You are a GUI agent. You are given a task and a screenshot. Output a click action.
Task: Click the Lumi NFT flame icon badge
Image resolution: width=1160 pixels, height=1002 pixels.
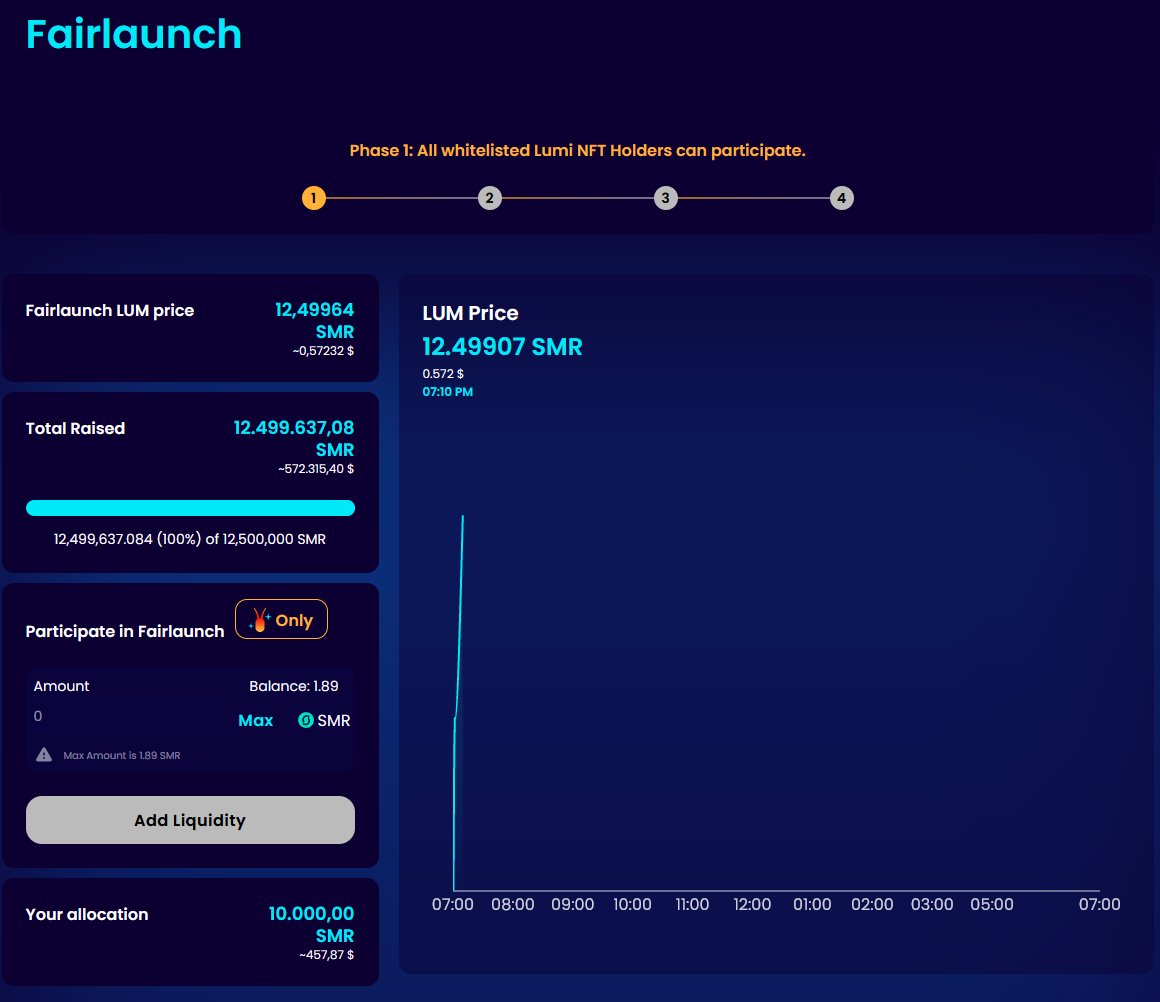[281, 619]
